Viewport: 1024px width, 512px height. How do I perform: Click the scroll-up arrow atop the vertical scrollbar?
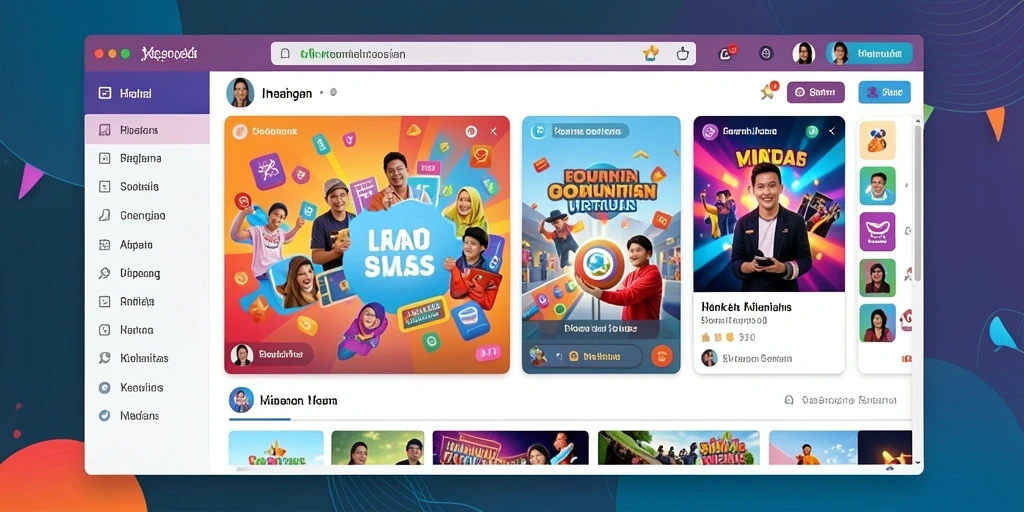[x=918, y=120]
